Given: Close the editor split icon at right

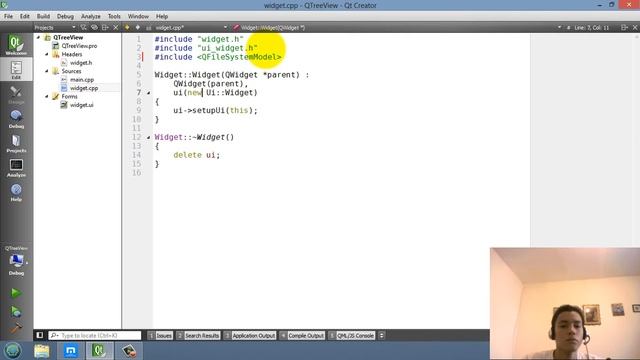Looking at the screenshot, I should click(x=635, y=27).
